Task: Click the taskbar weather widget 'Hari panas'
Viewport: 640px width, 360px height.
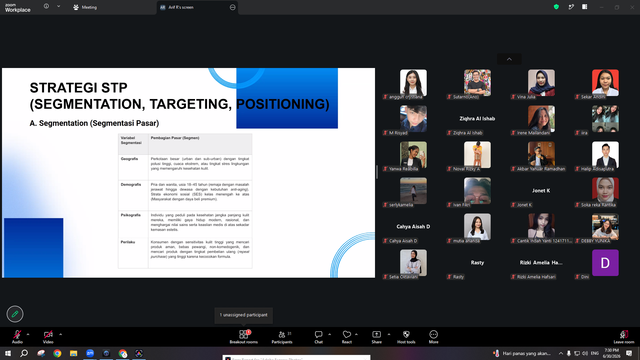Action: click(522, 353)
